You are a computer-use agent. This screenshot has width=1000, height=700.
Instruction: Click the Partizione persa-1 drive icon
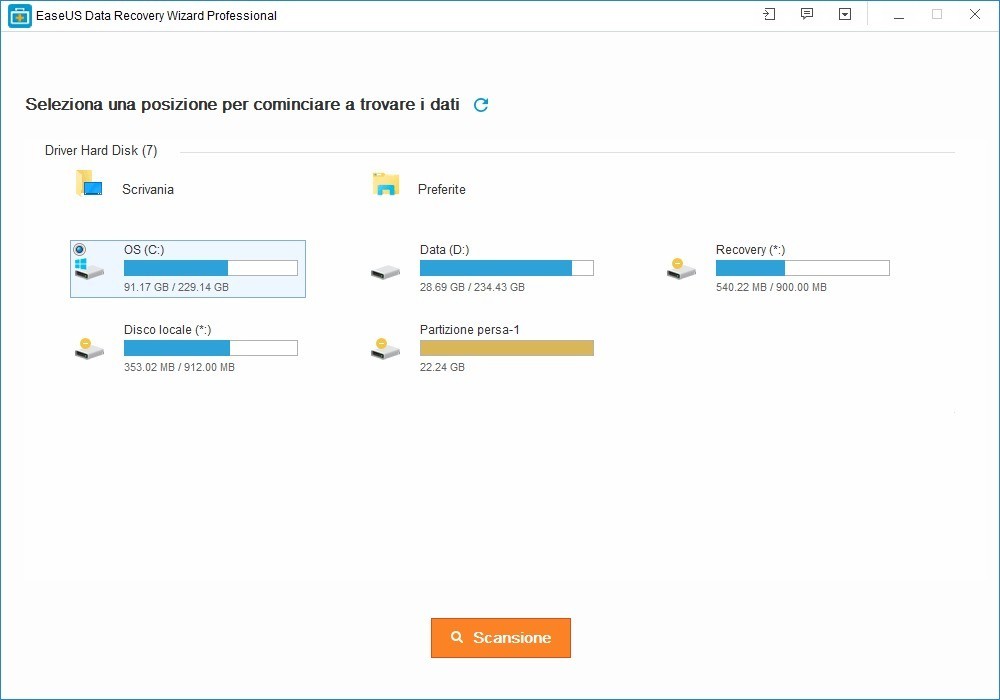click(385, 348)
